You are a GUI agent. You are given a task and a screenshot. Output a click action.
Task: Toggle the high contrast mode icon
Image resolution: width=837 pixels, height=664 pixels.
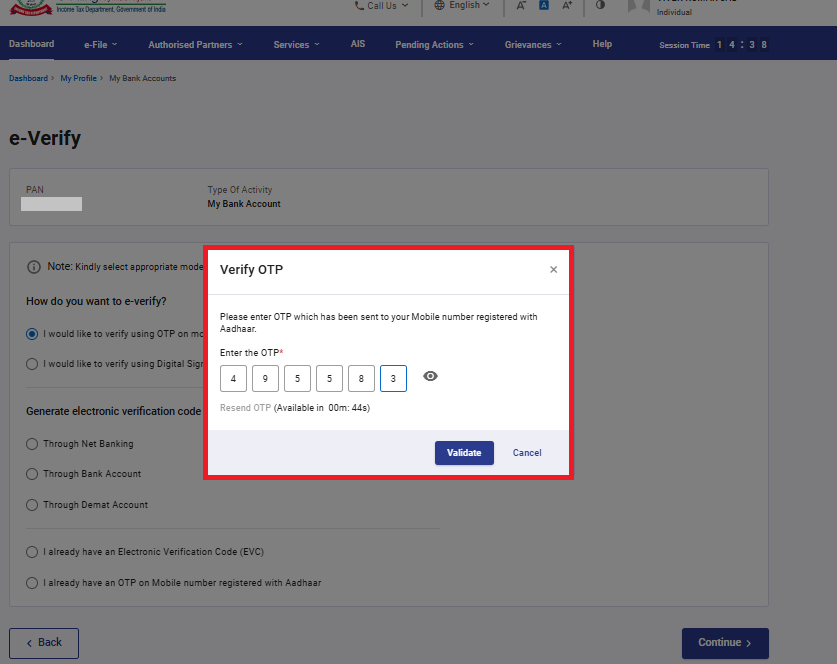click(x=600, y=6)
